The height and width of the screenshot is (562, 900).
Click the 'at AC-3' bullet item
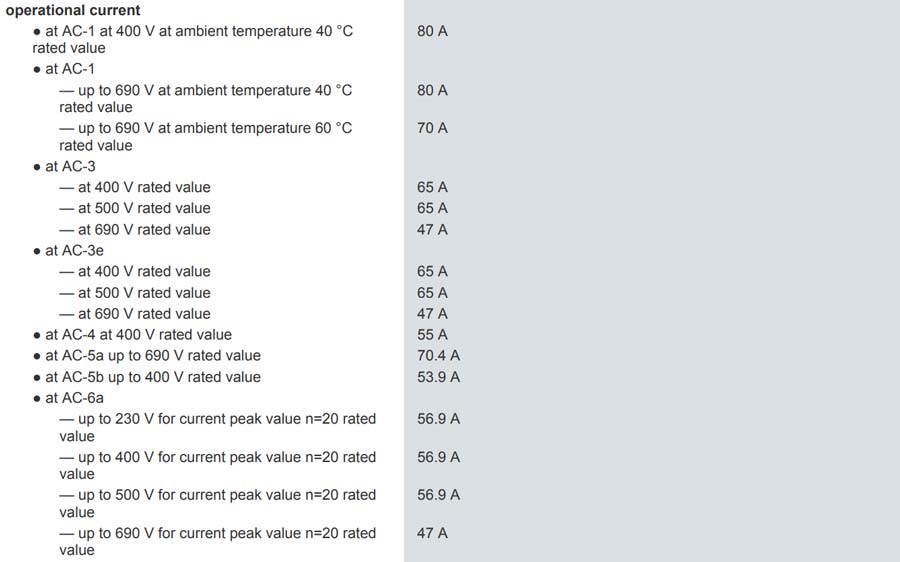[64, 166]
